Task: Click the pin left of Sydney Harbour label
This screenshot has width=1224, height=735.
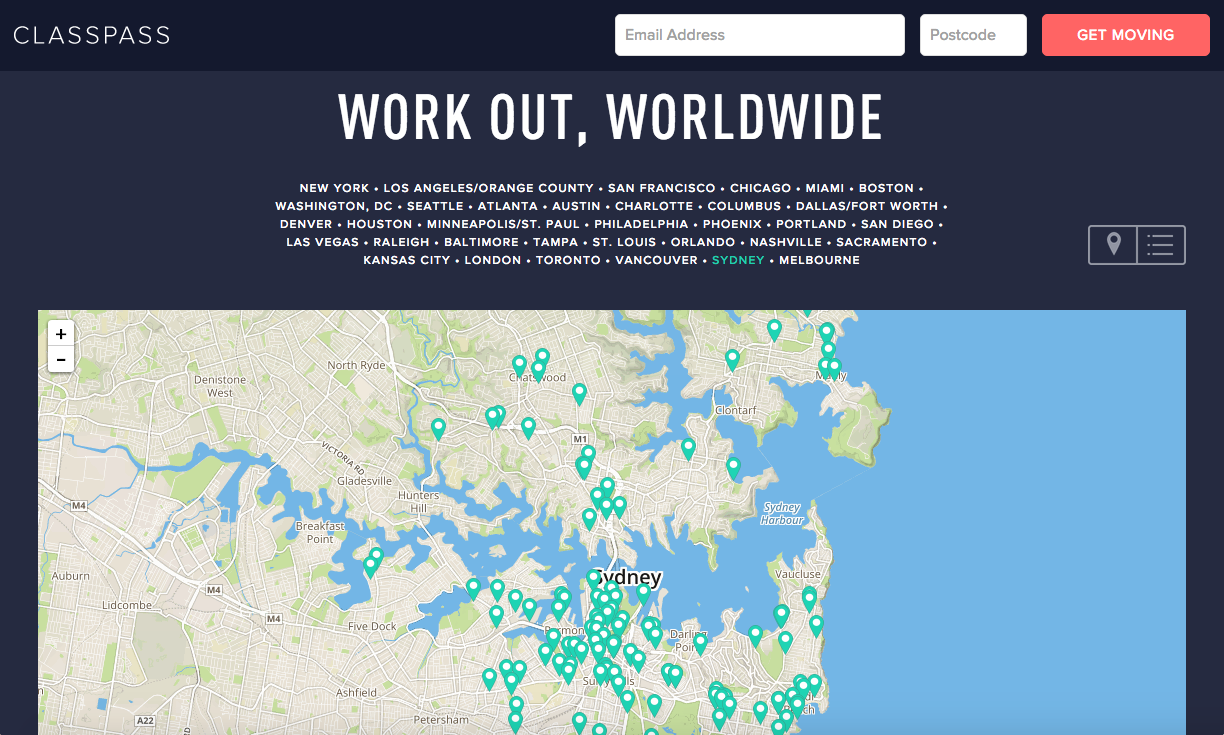Action: point(733,467)
